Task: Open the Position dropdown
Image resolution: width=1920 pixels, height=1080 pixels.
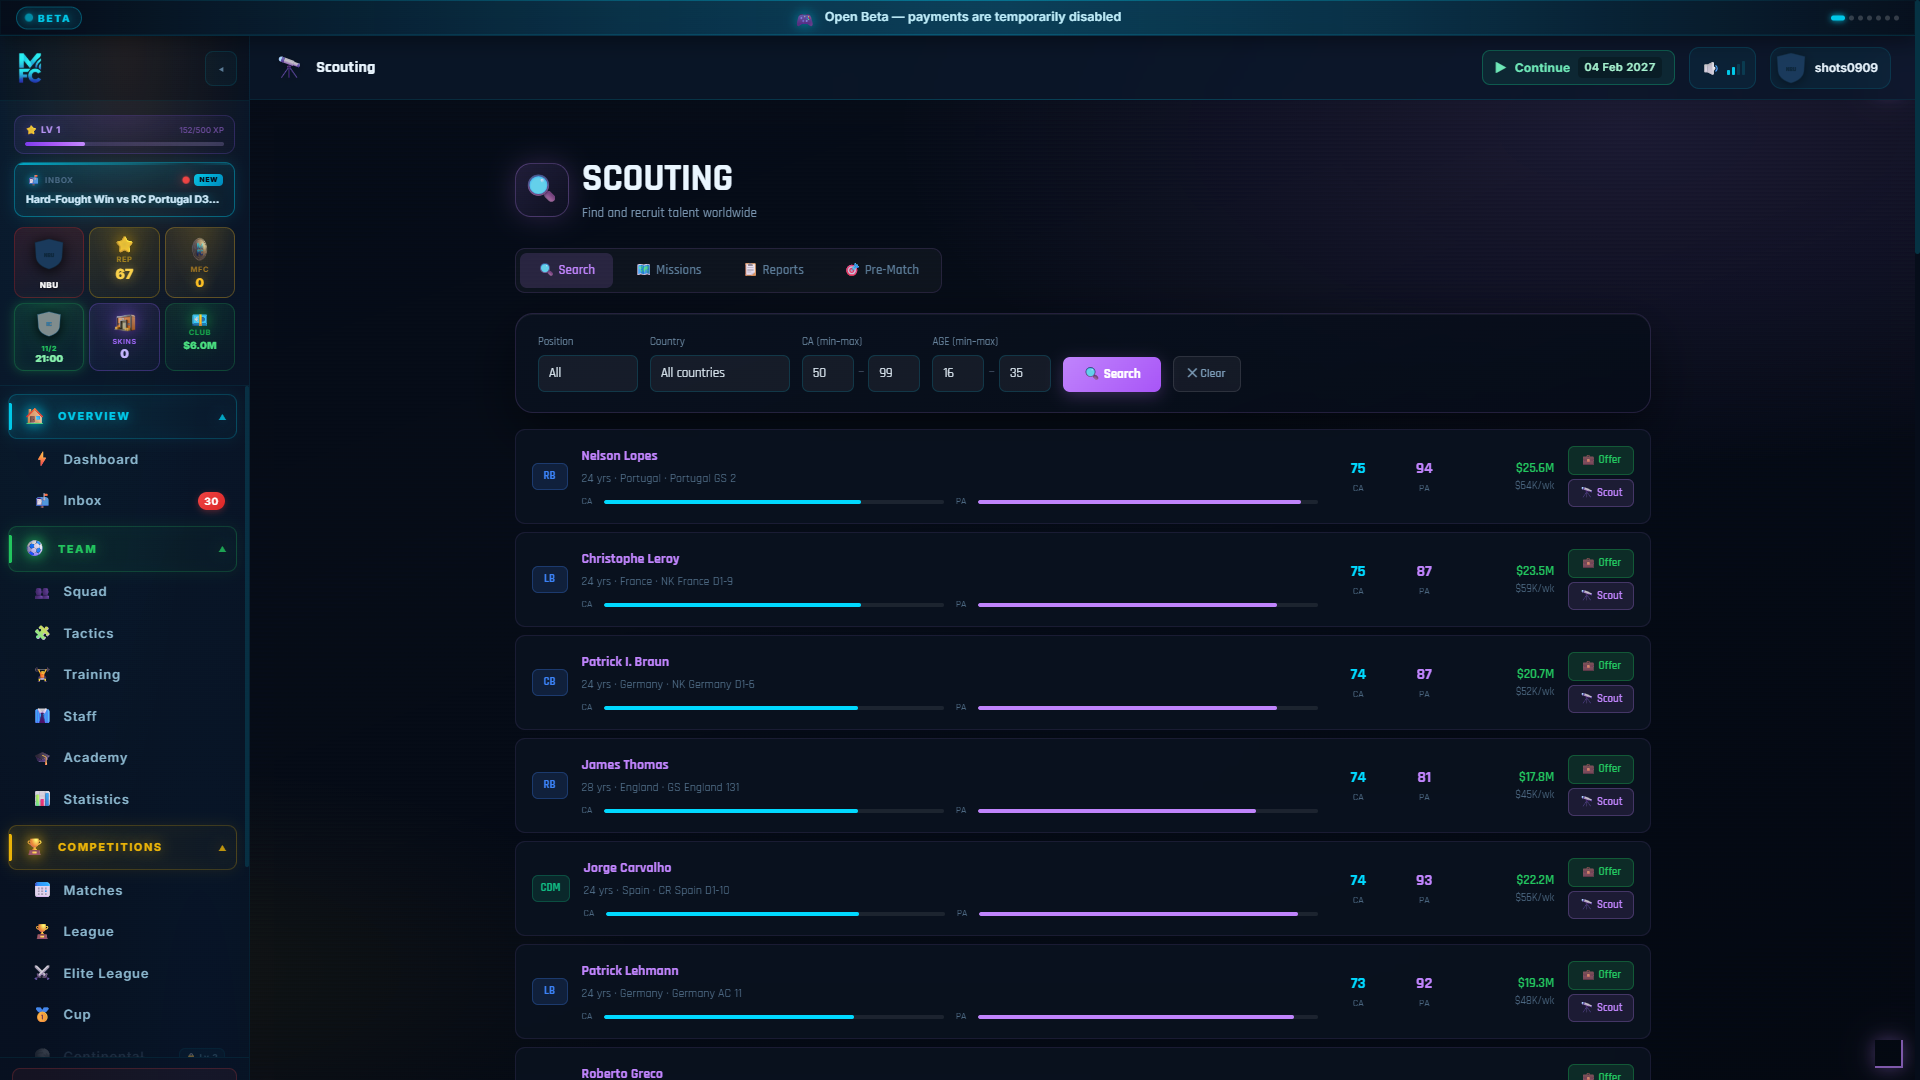Action: click(587, 373)
